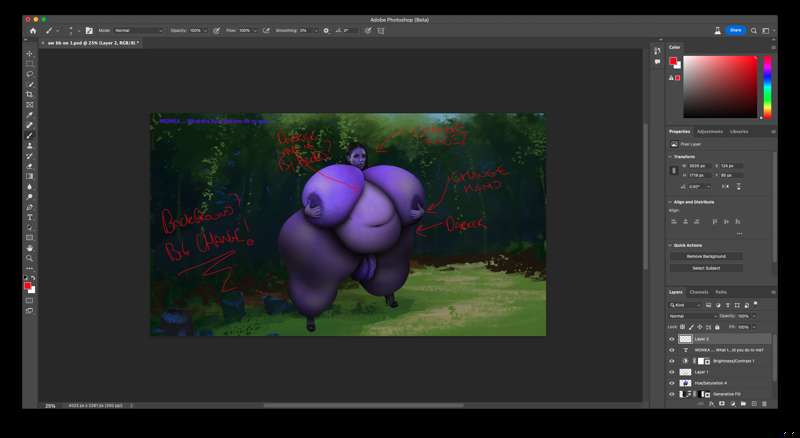Open layer filter Kind dropdown
Screen dimensions: 800x438
pyautogui.click(x=686, y=305)
